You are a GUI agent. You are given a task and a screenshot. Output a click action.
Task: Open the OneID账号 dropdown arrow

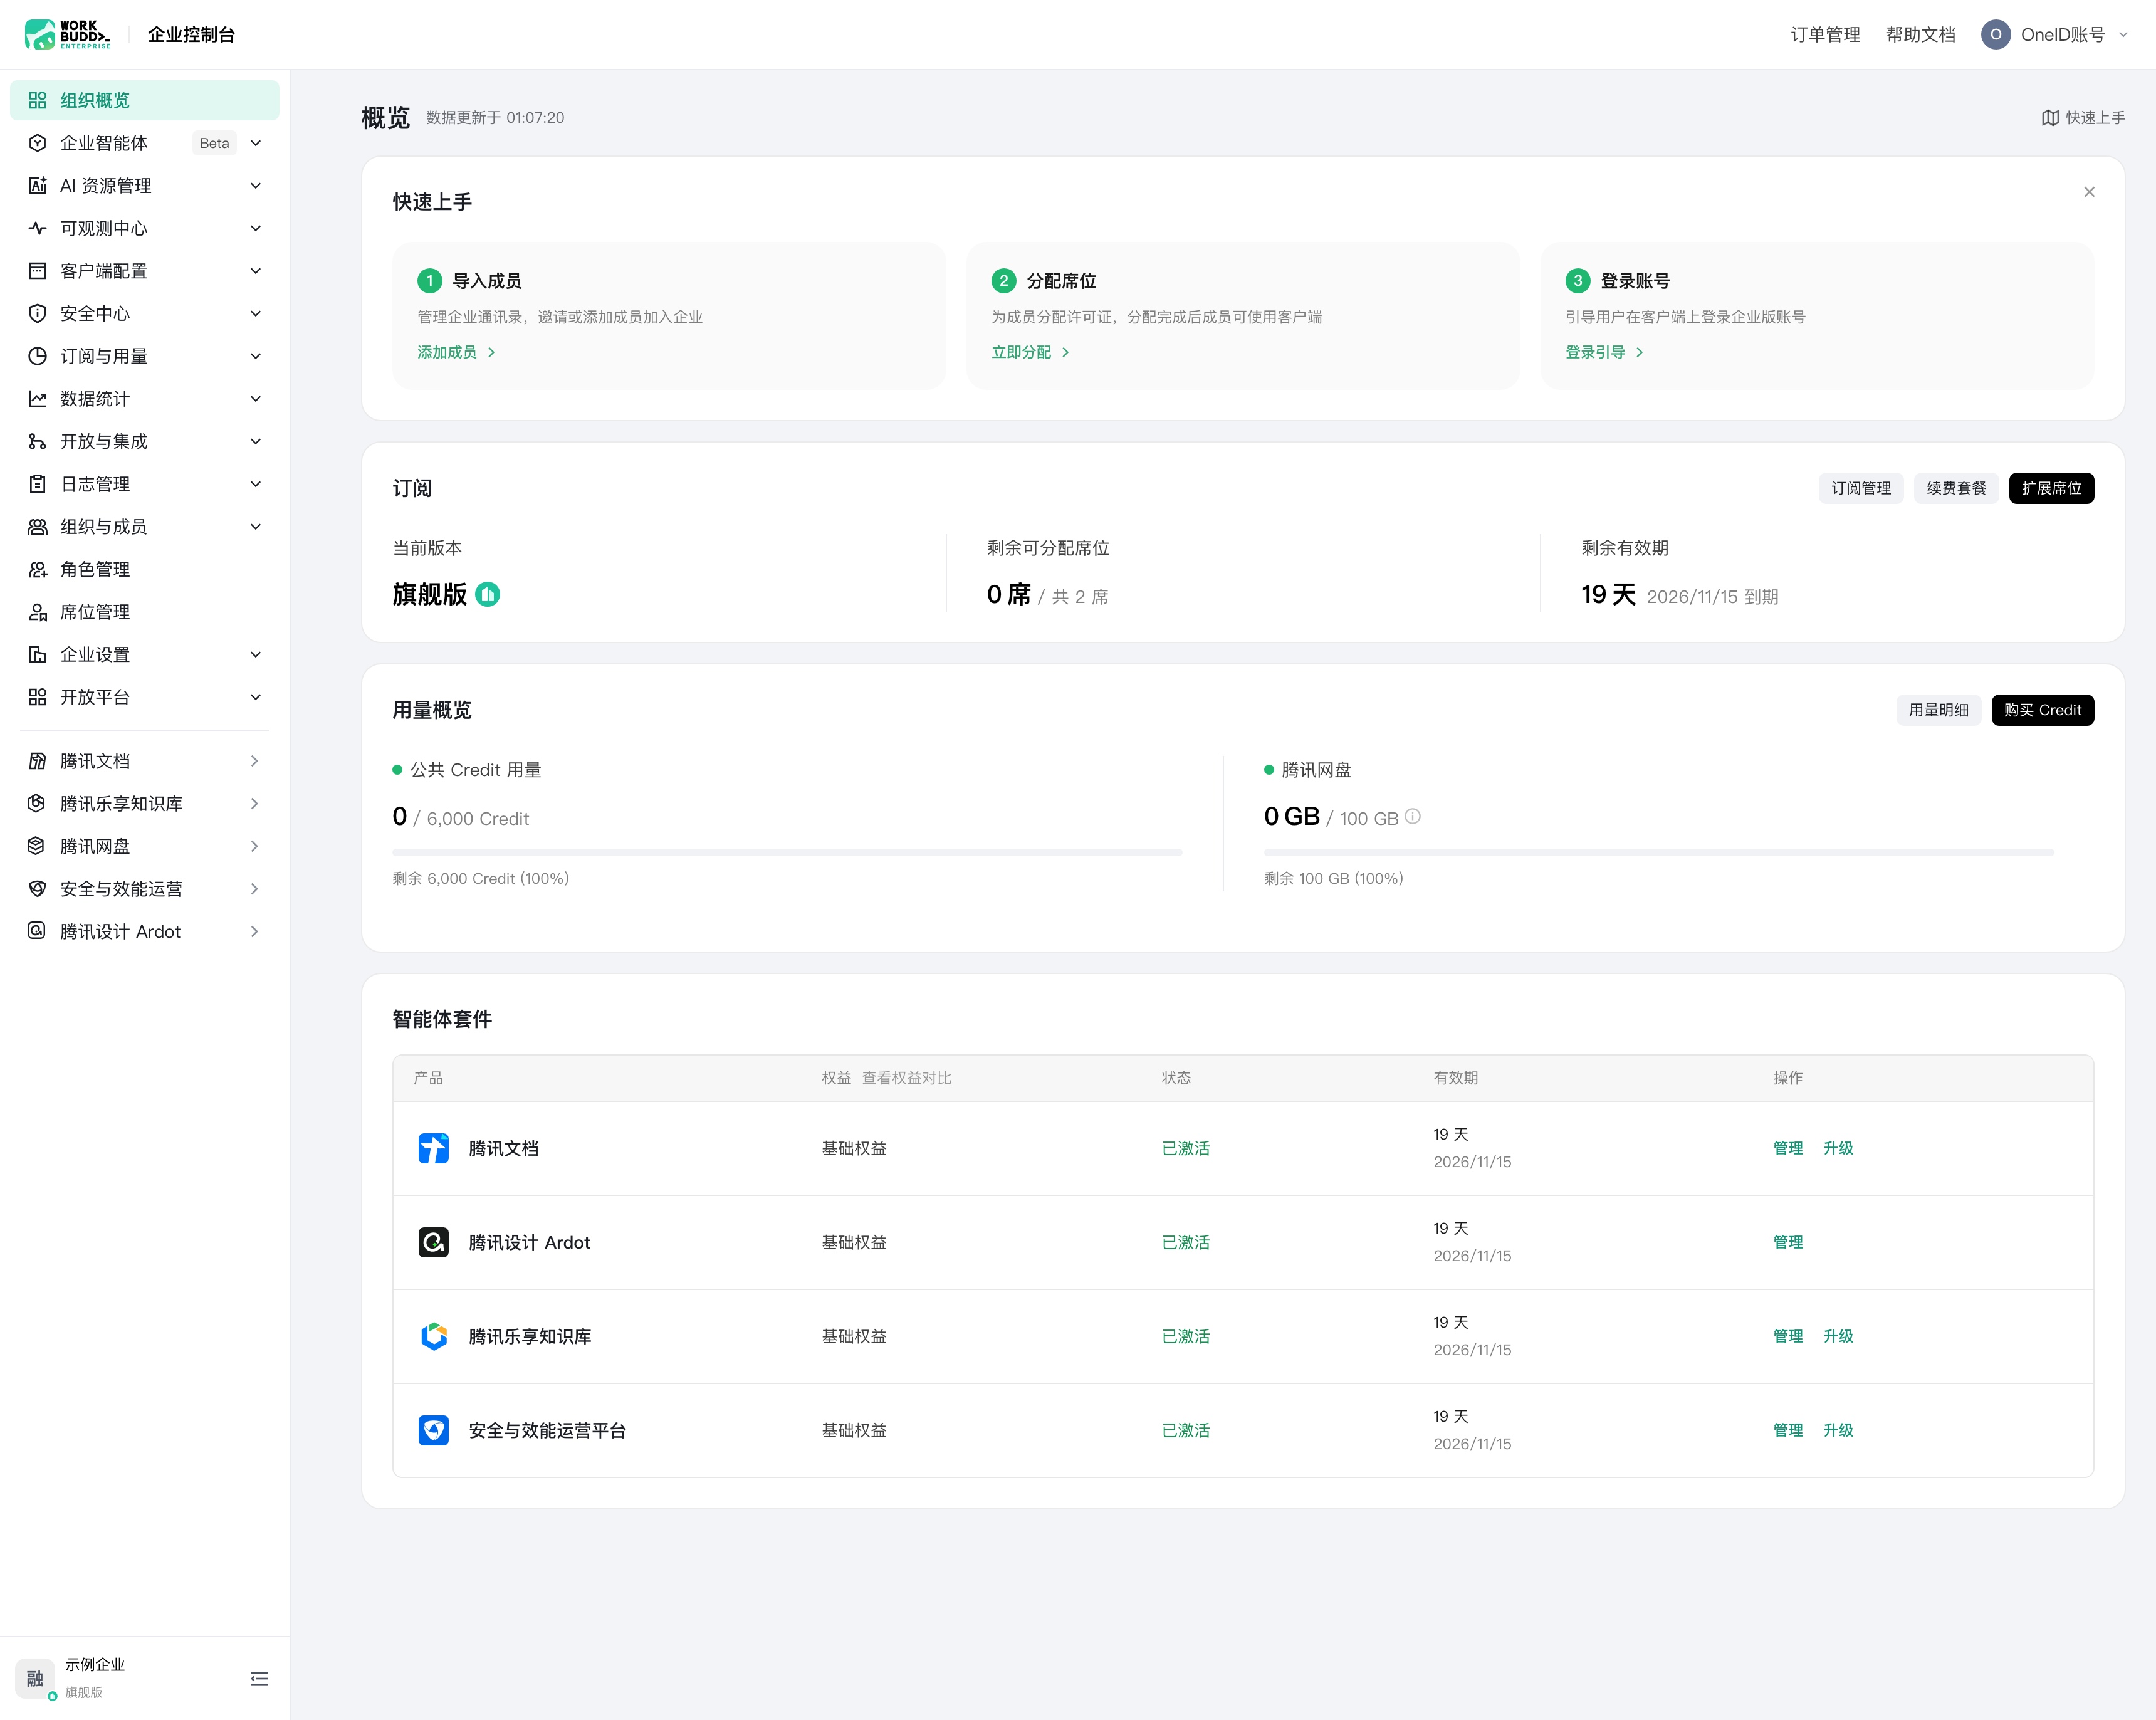click(2123, 35)
